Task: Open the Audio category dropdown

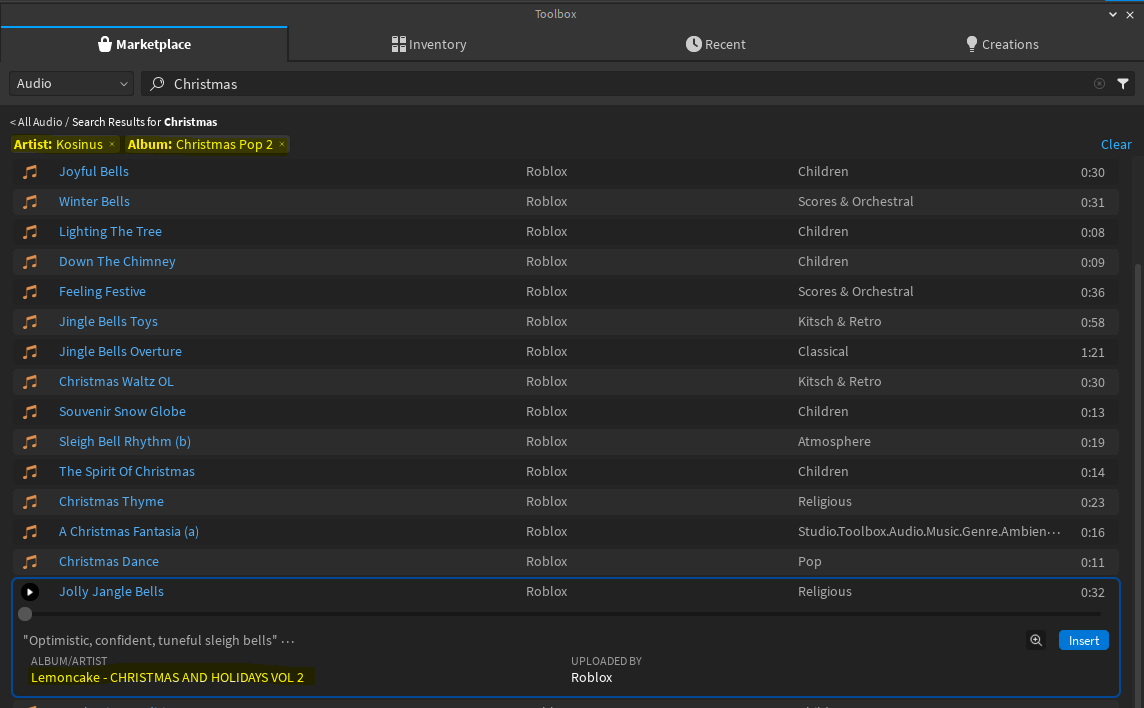Action: pyautogui.click(x=70, y=84)
